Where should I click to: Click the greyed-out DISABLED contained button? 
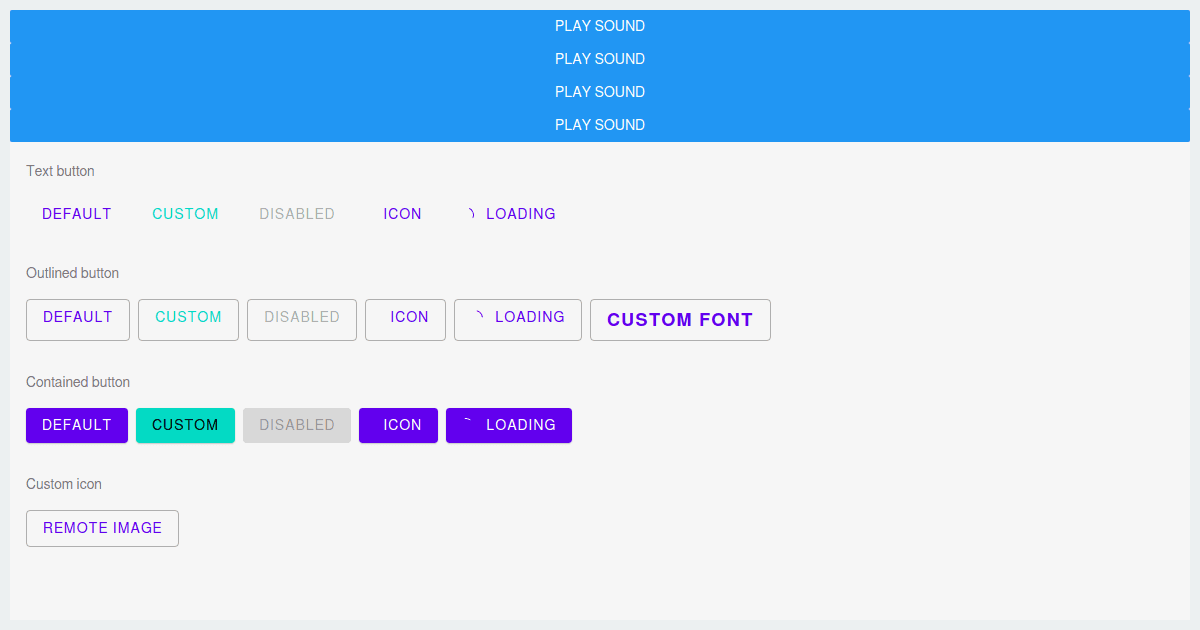point(296,425)
